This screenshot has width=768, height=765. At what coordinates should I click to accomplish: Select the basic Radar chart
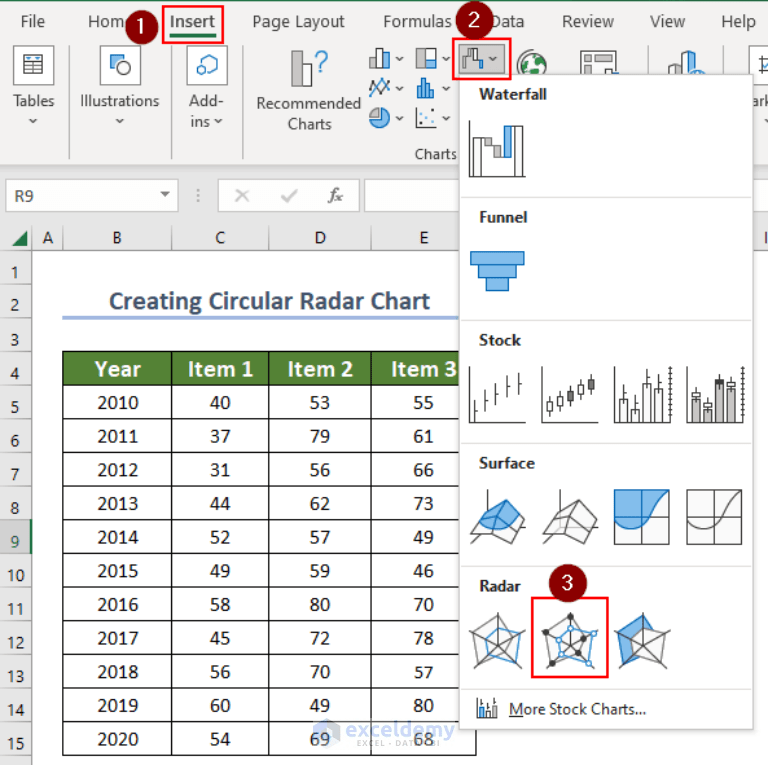[x=497, y=640]
